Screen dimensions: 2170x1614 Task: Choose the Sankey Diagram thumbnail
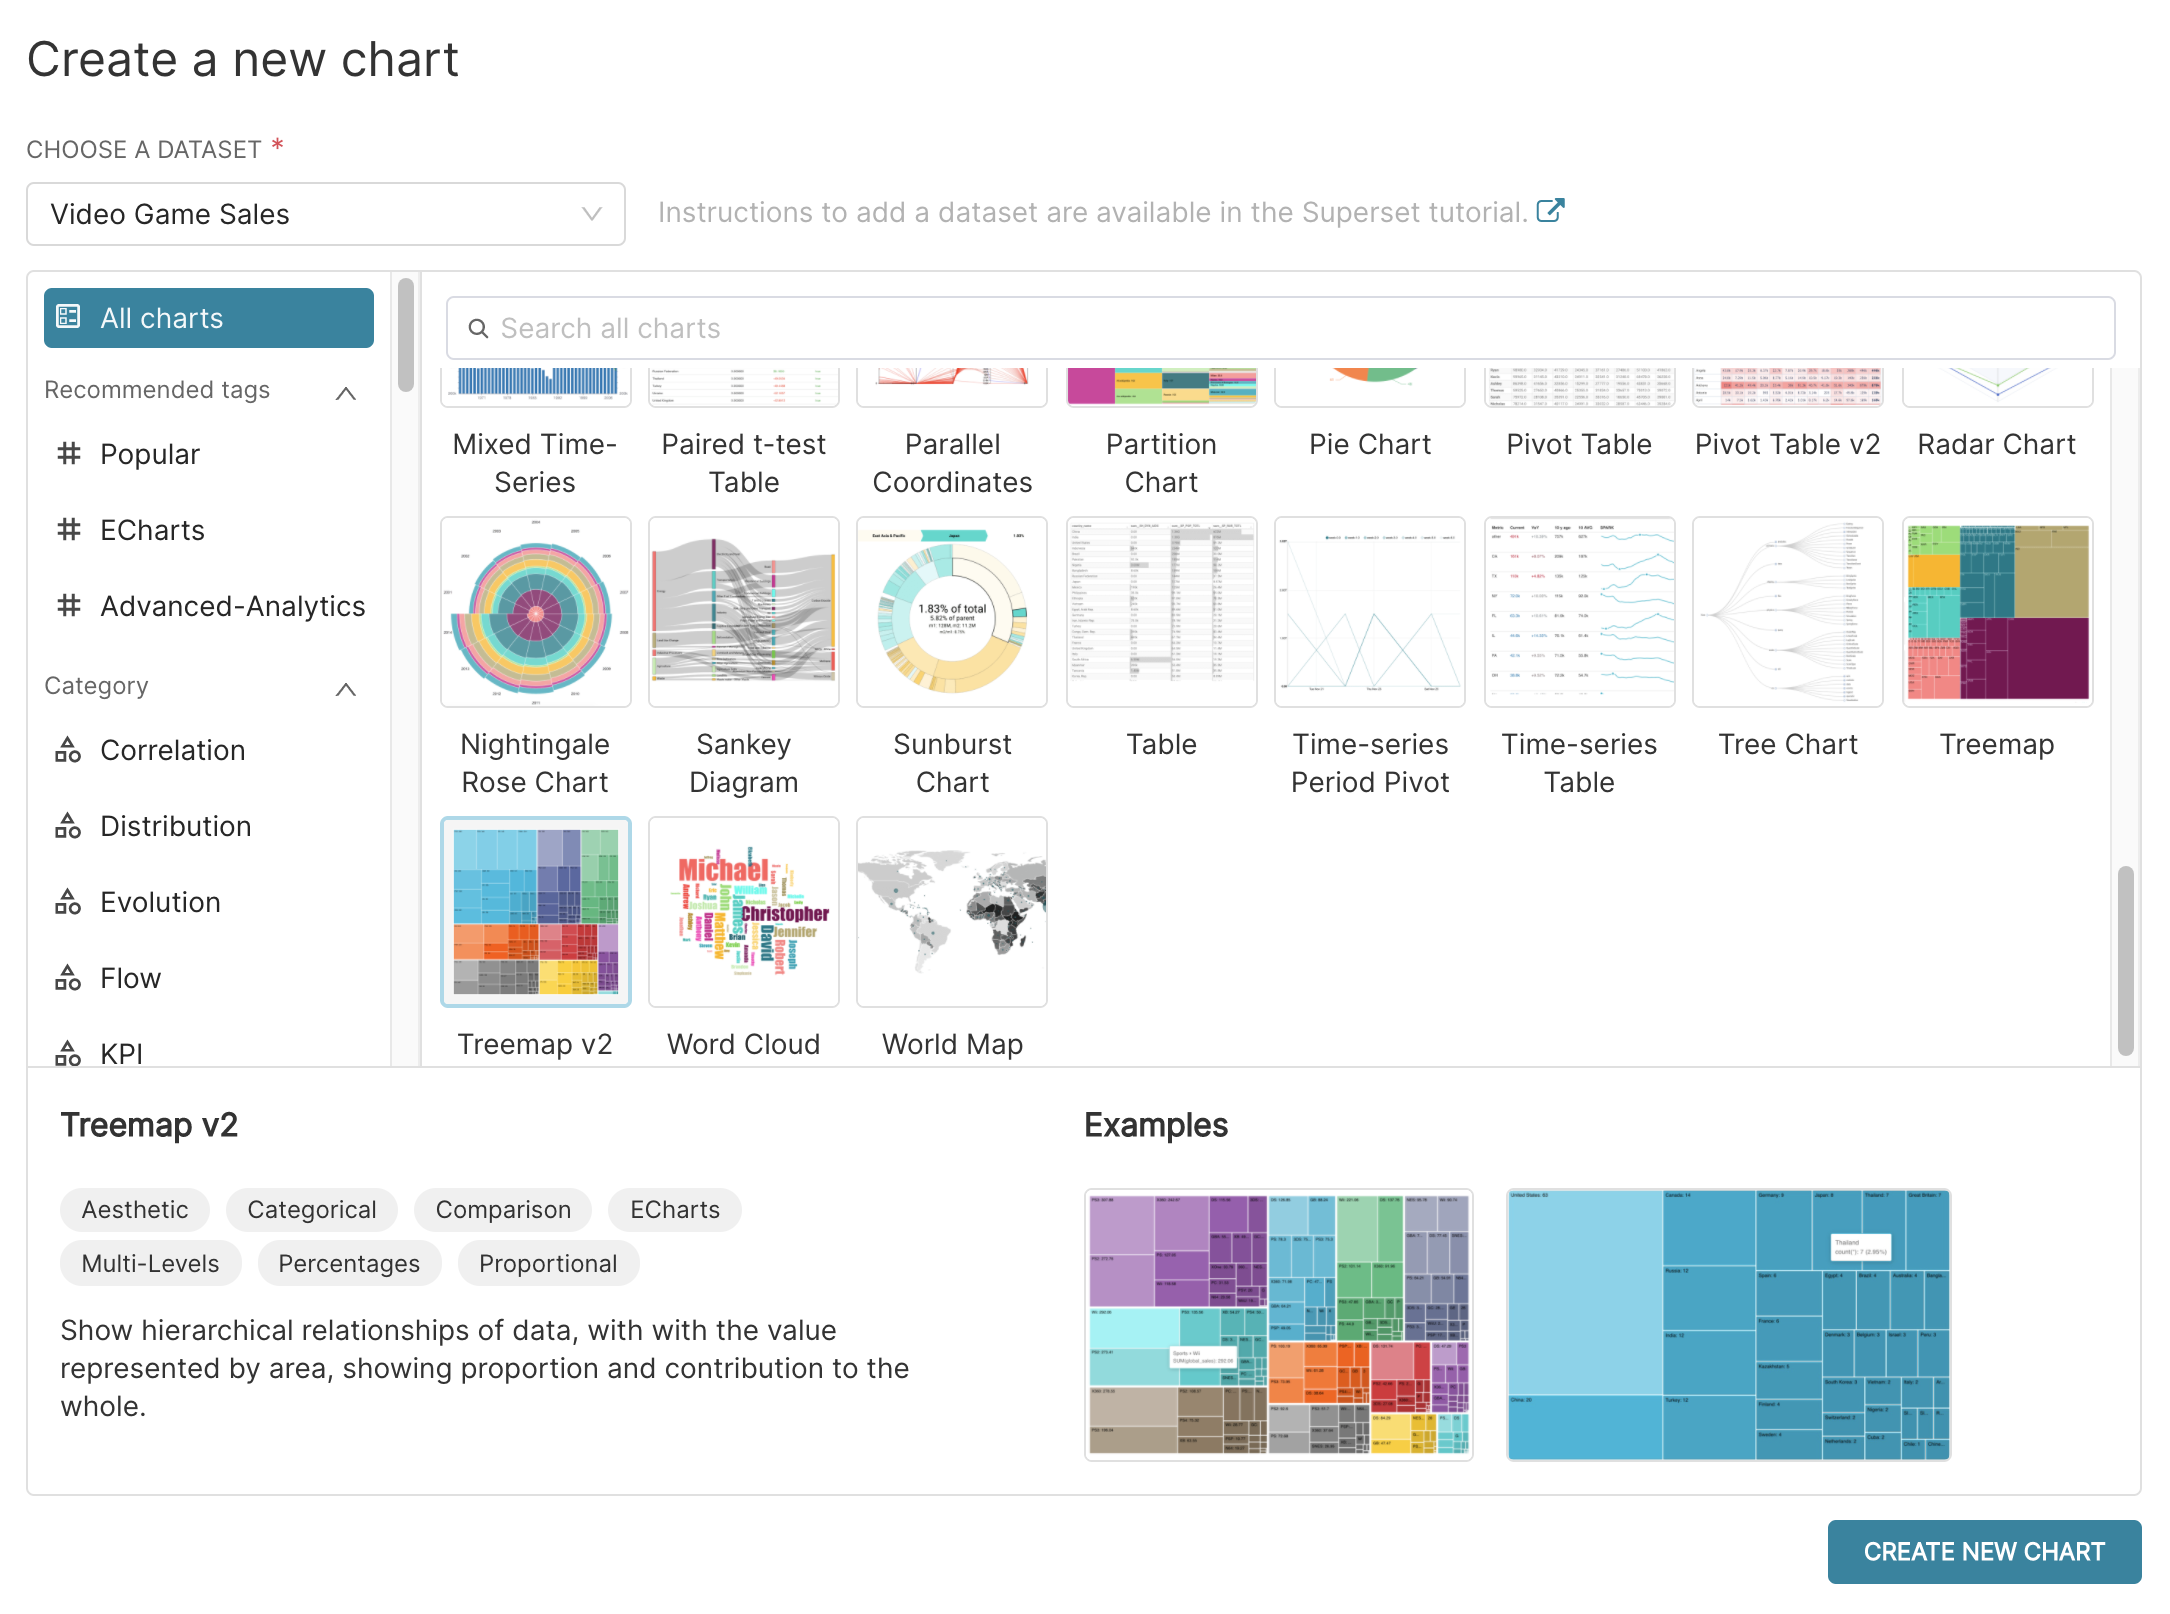point(743,612)
